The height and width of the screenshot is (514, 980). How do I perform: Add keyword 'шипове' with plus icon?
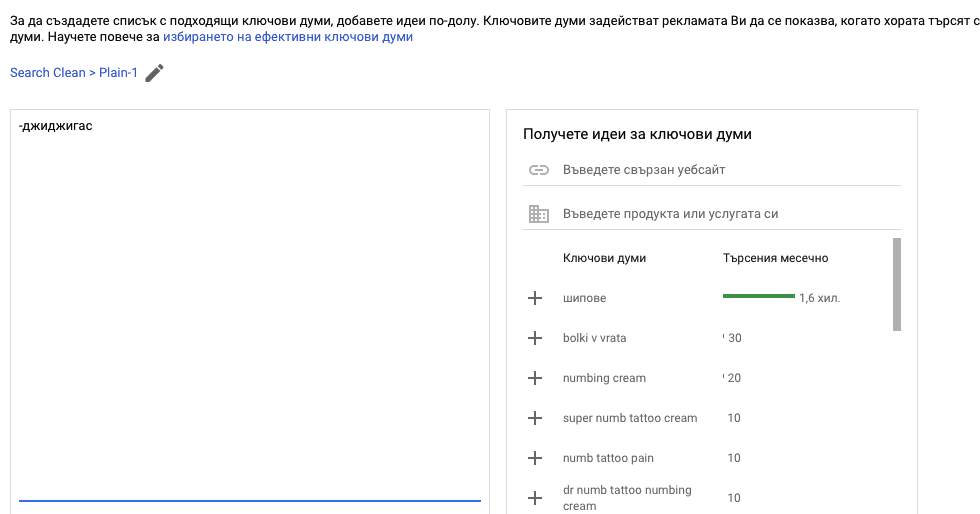[535, 298]
